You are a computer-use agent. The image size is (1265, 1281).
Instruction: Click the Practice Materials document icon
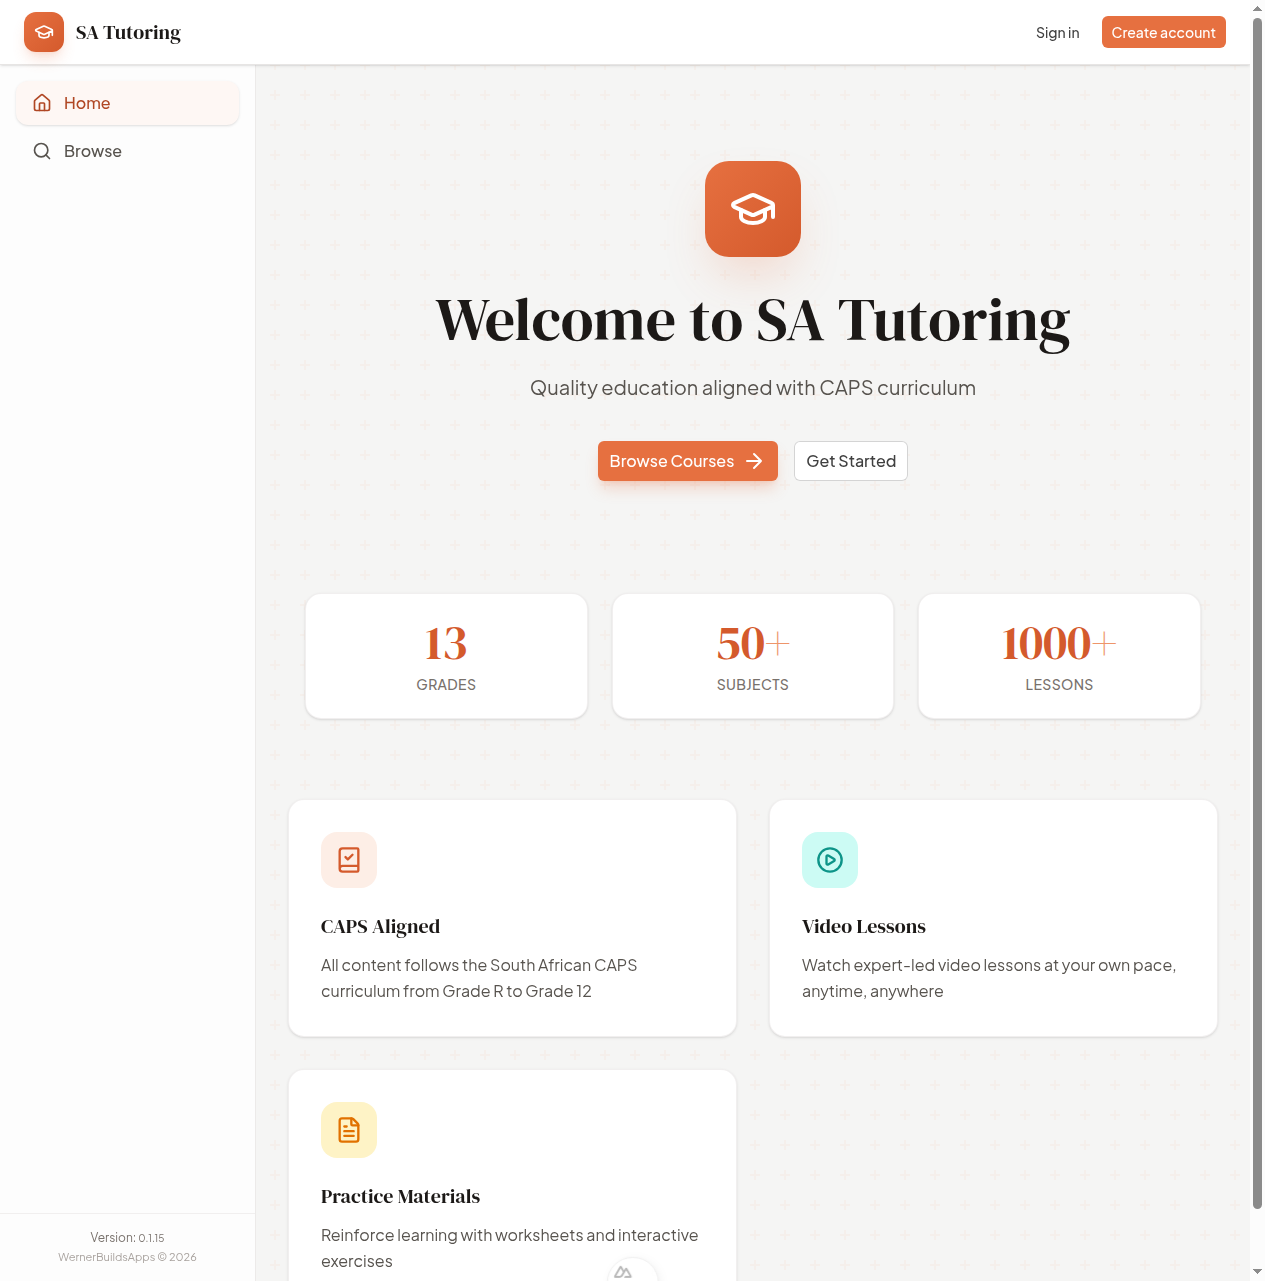349,1130
